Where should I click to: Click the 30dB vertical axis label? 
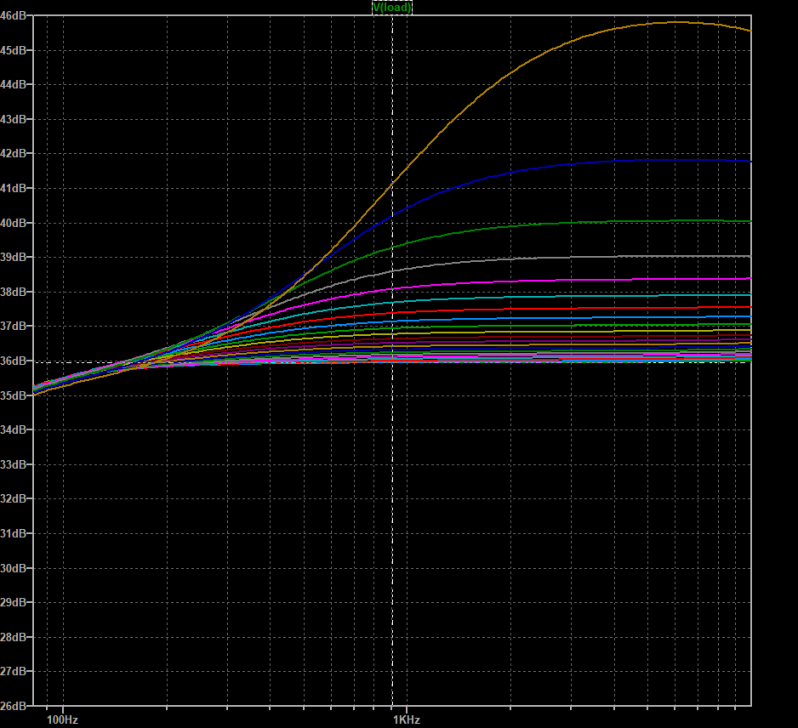pos(15,568)
